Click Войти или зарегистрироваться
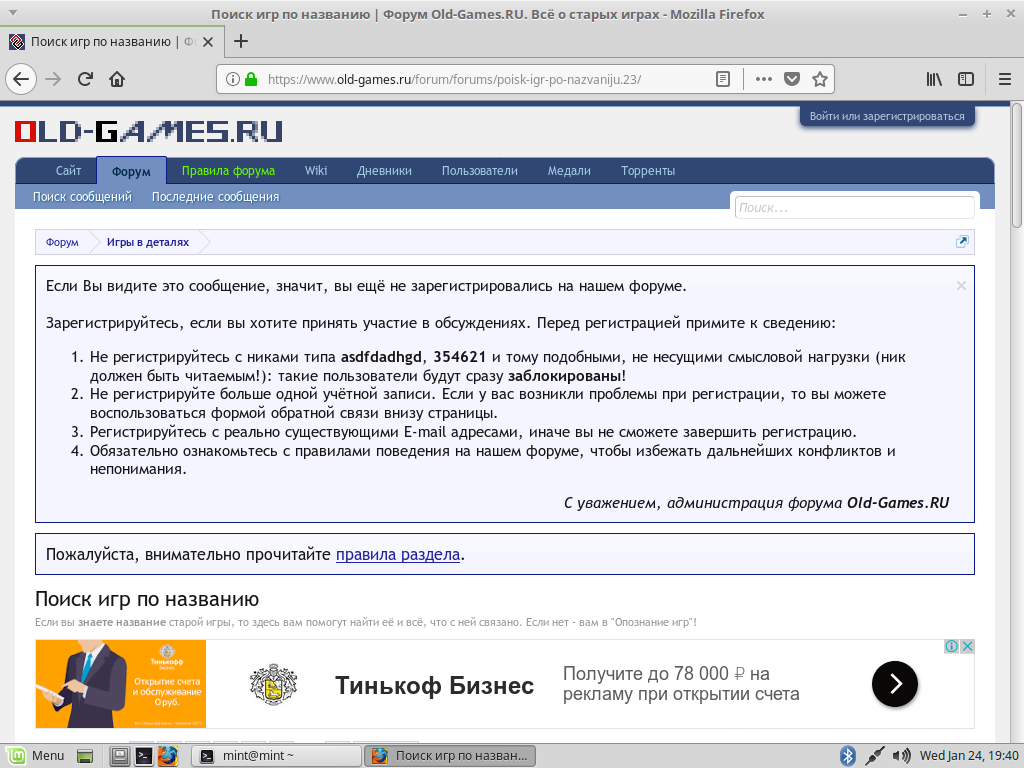Screen dimensions: 1024x768 886,115
